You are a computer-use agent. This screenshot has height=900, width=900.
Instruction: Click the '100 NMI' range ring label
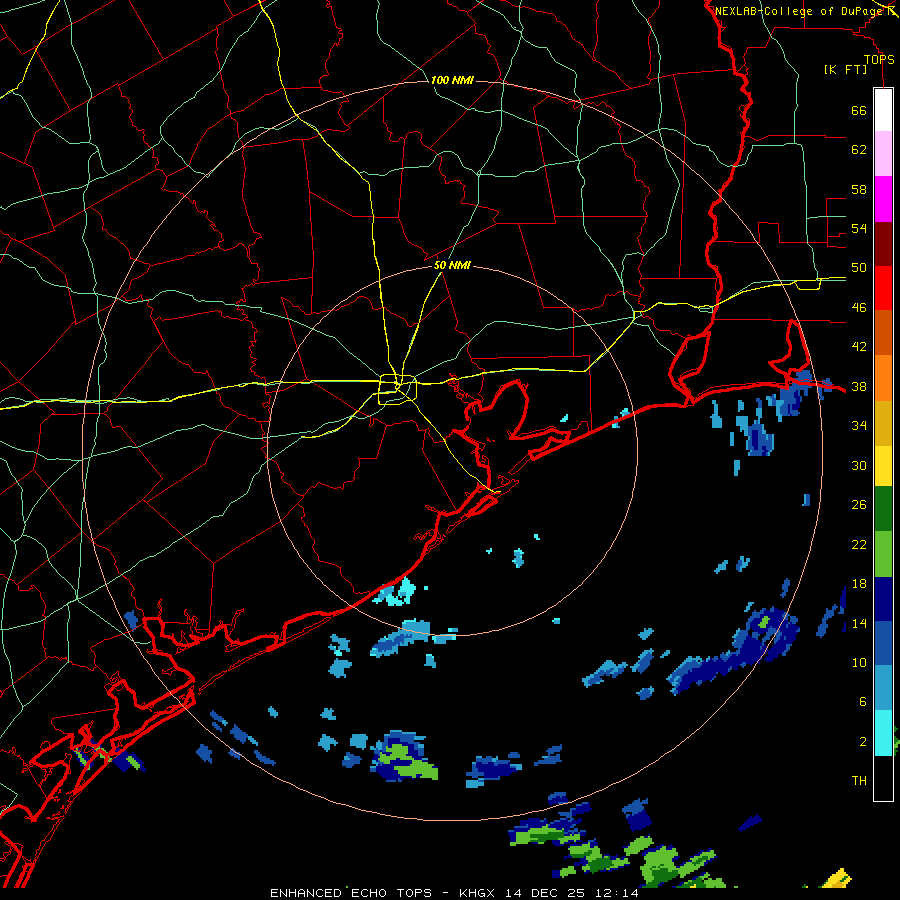[452, 80]
